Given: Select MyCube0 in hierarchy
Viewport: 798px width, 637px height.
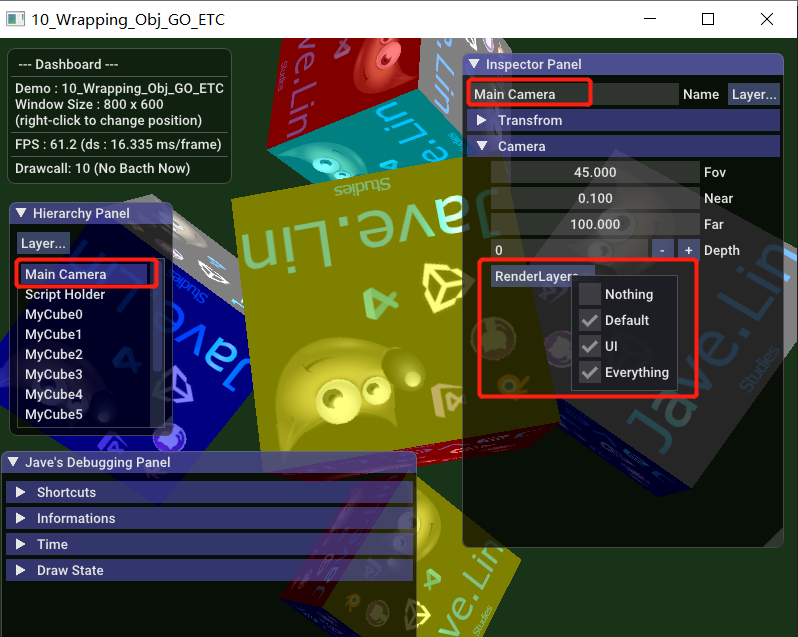Looking at the screenshot, I should click(84, 314).
